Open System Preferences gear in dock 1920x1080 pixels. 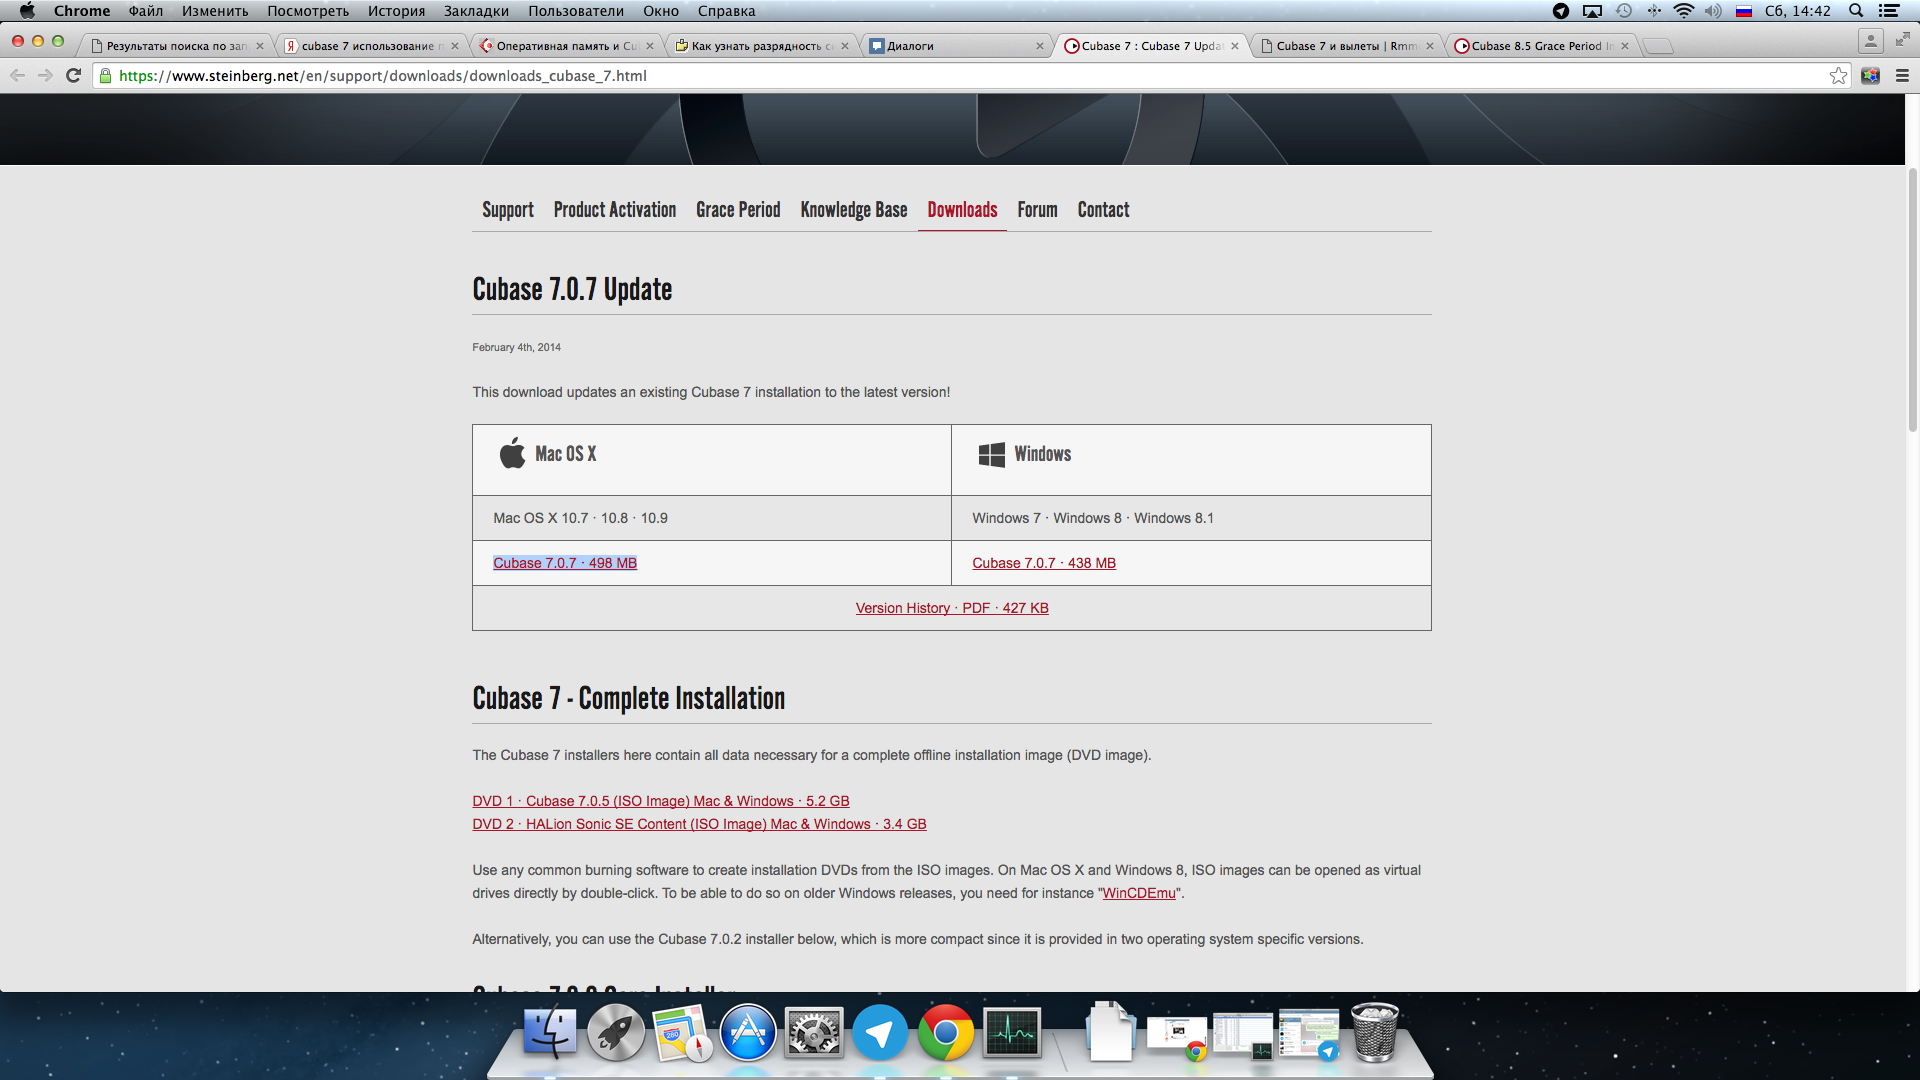(x=814, y=1033)
